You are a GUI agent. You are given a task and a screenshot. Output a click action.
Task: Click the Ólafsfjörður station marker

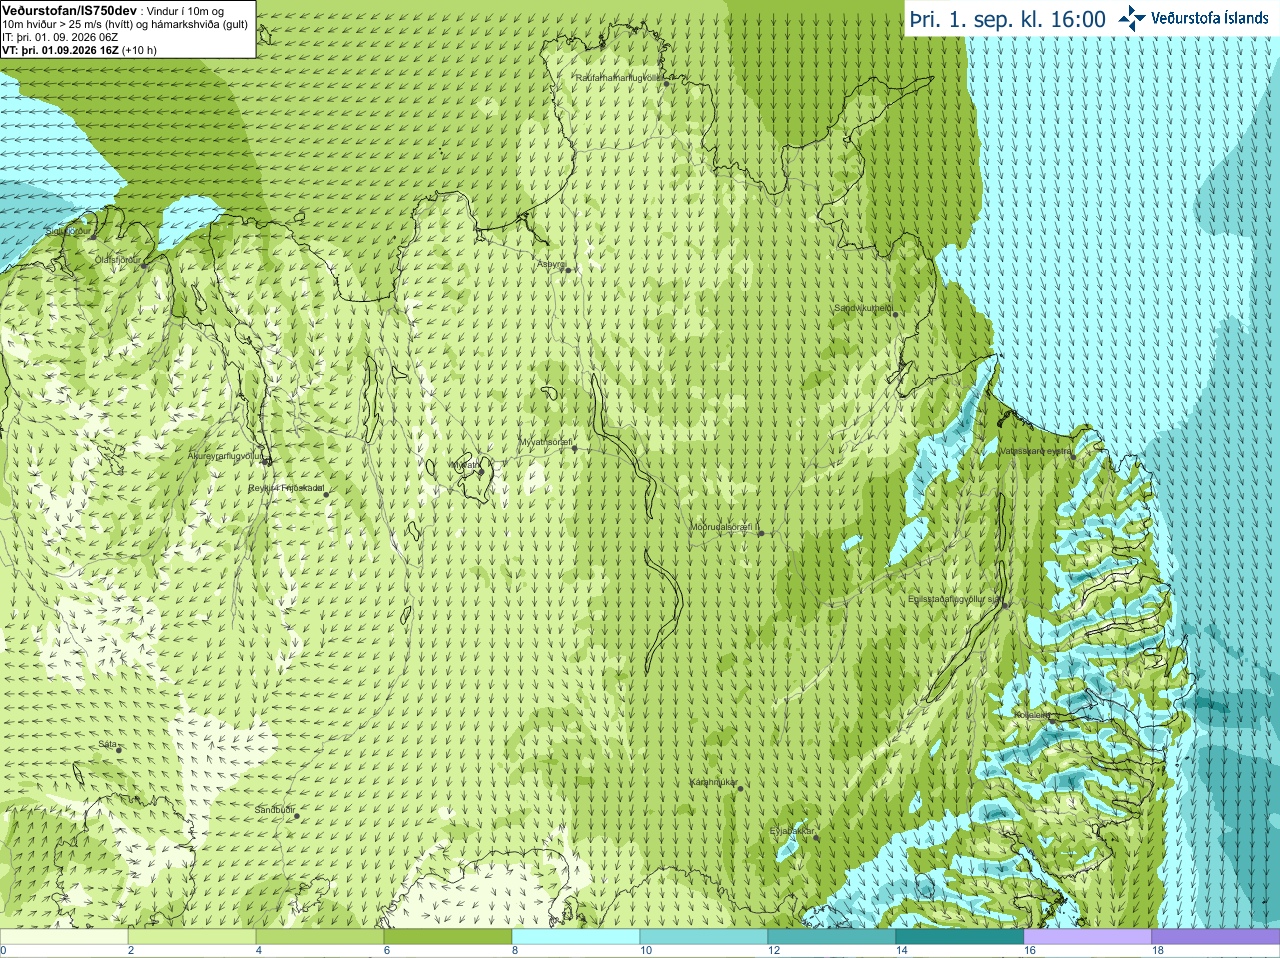[144, 266]
